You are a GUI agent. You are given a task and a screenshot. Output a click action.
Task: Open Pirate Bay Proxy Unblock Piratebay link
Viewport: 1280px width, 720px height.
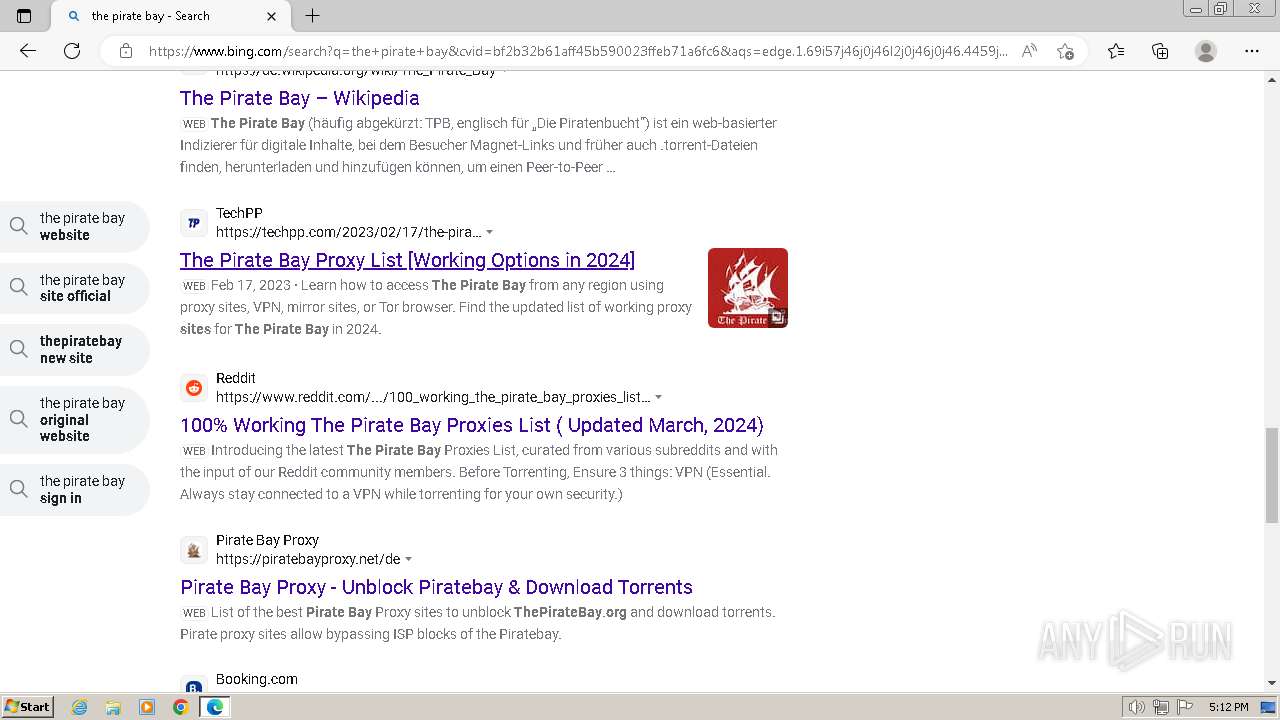[x=436, y=587]
